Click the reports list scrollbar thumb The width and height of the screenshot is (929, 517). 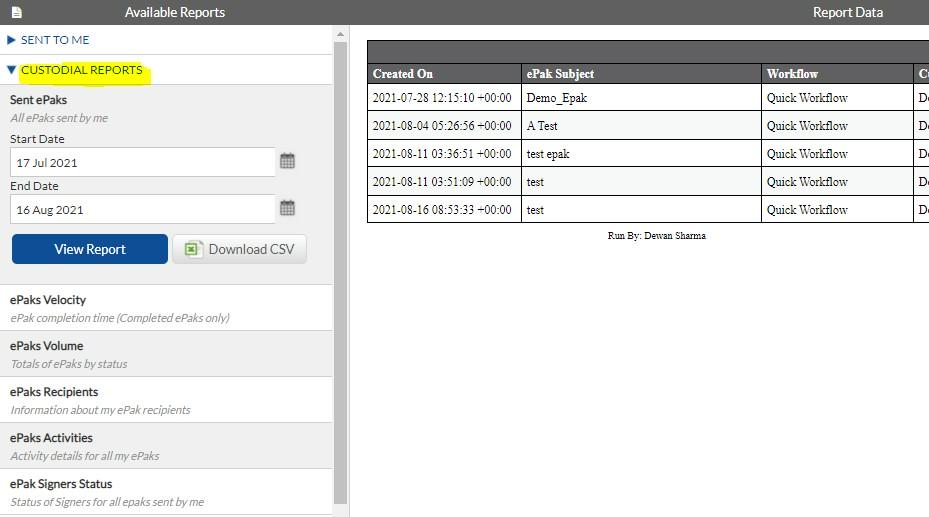coord(341,272)
